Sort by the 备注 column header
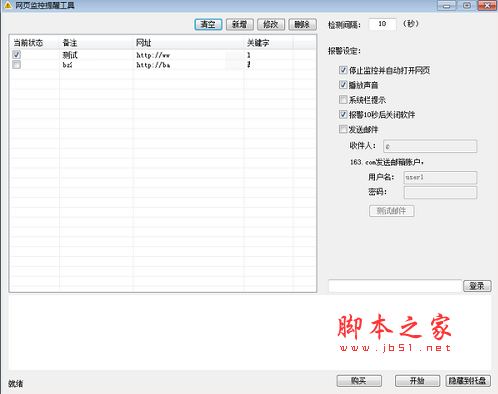 pos(96,43)
